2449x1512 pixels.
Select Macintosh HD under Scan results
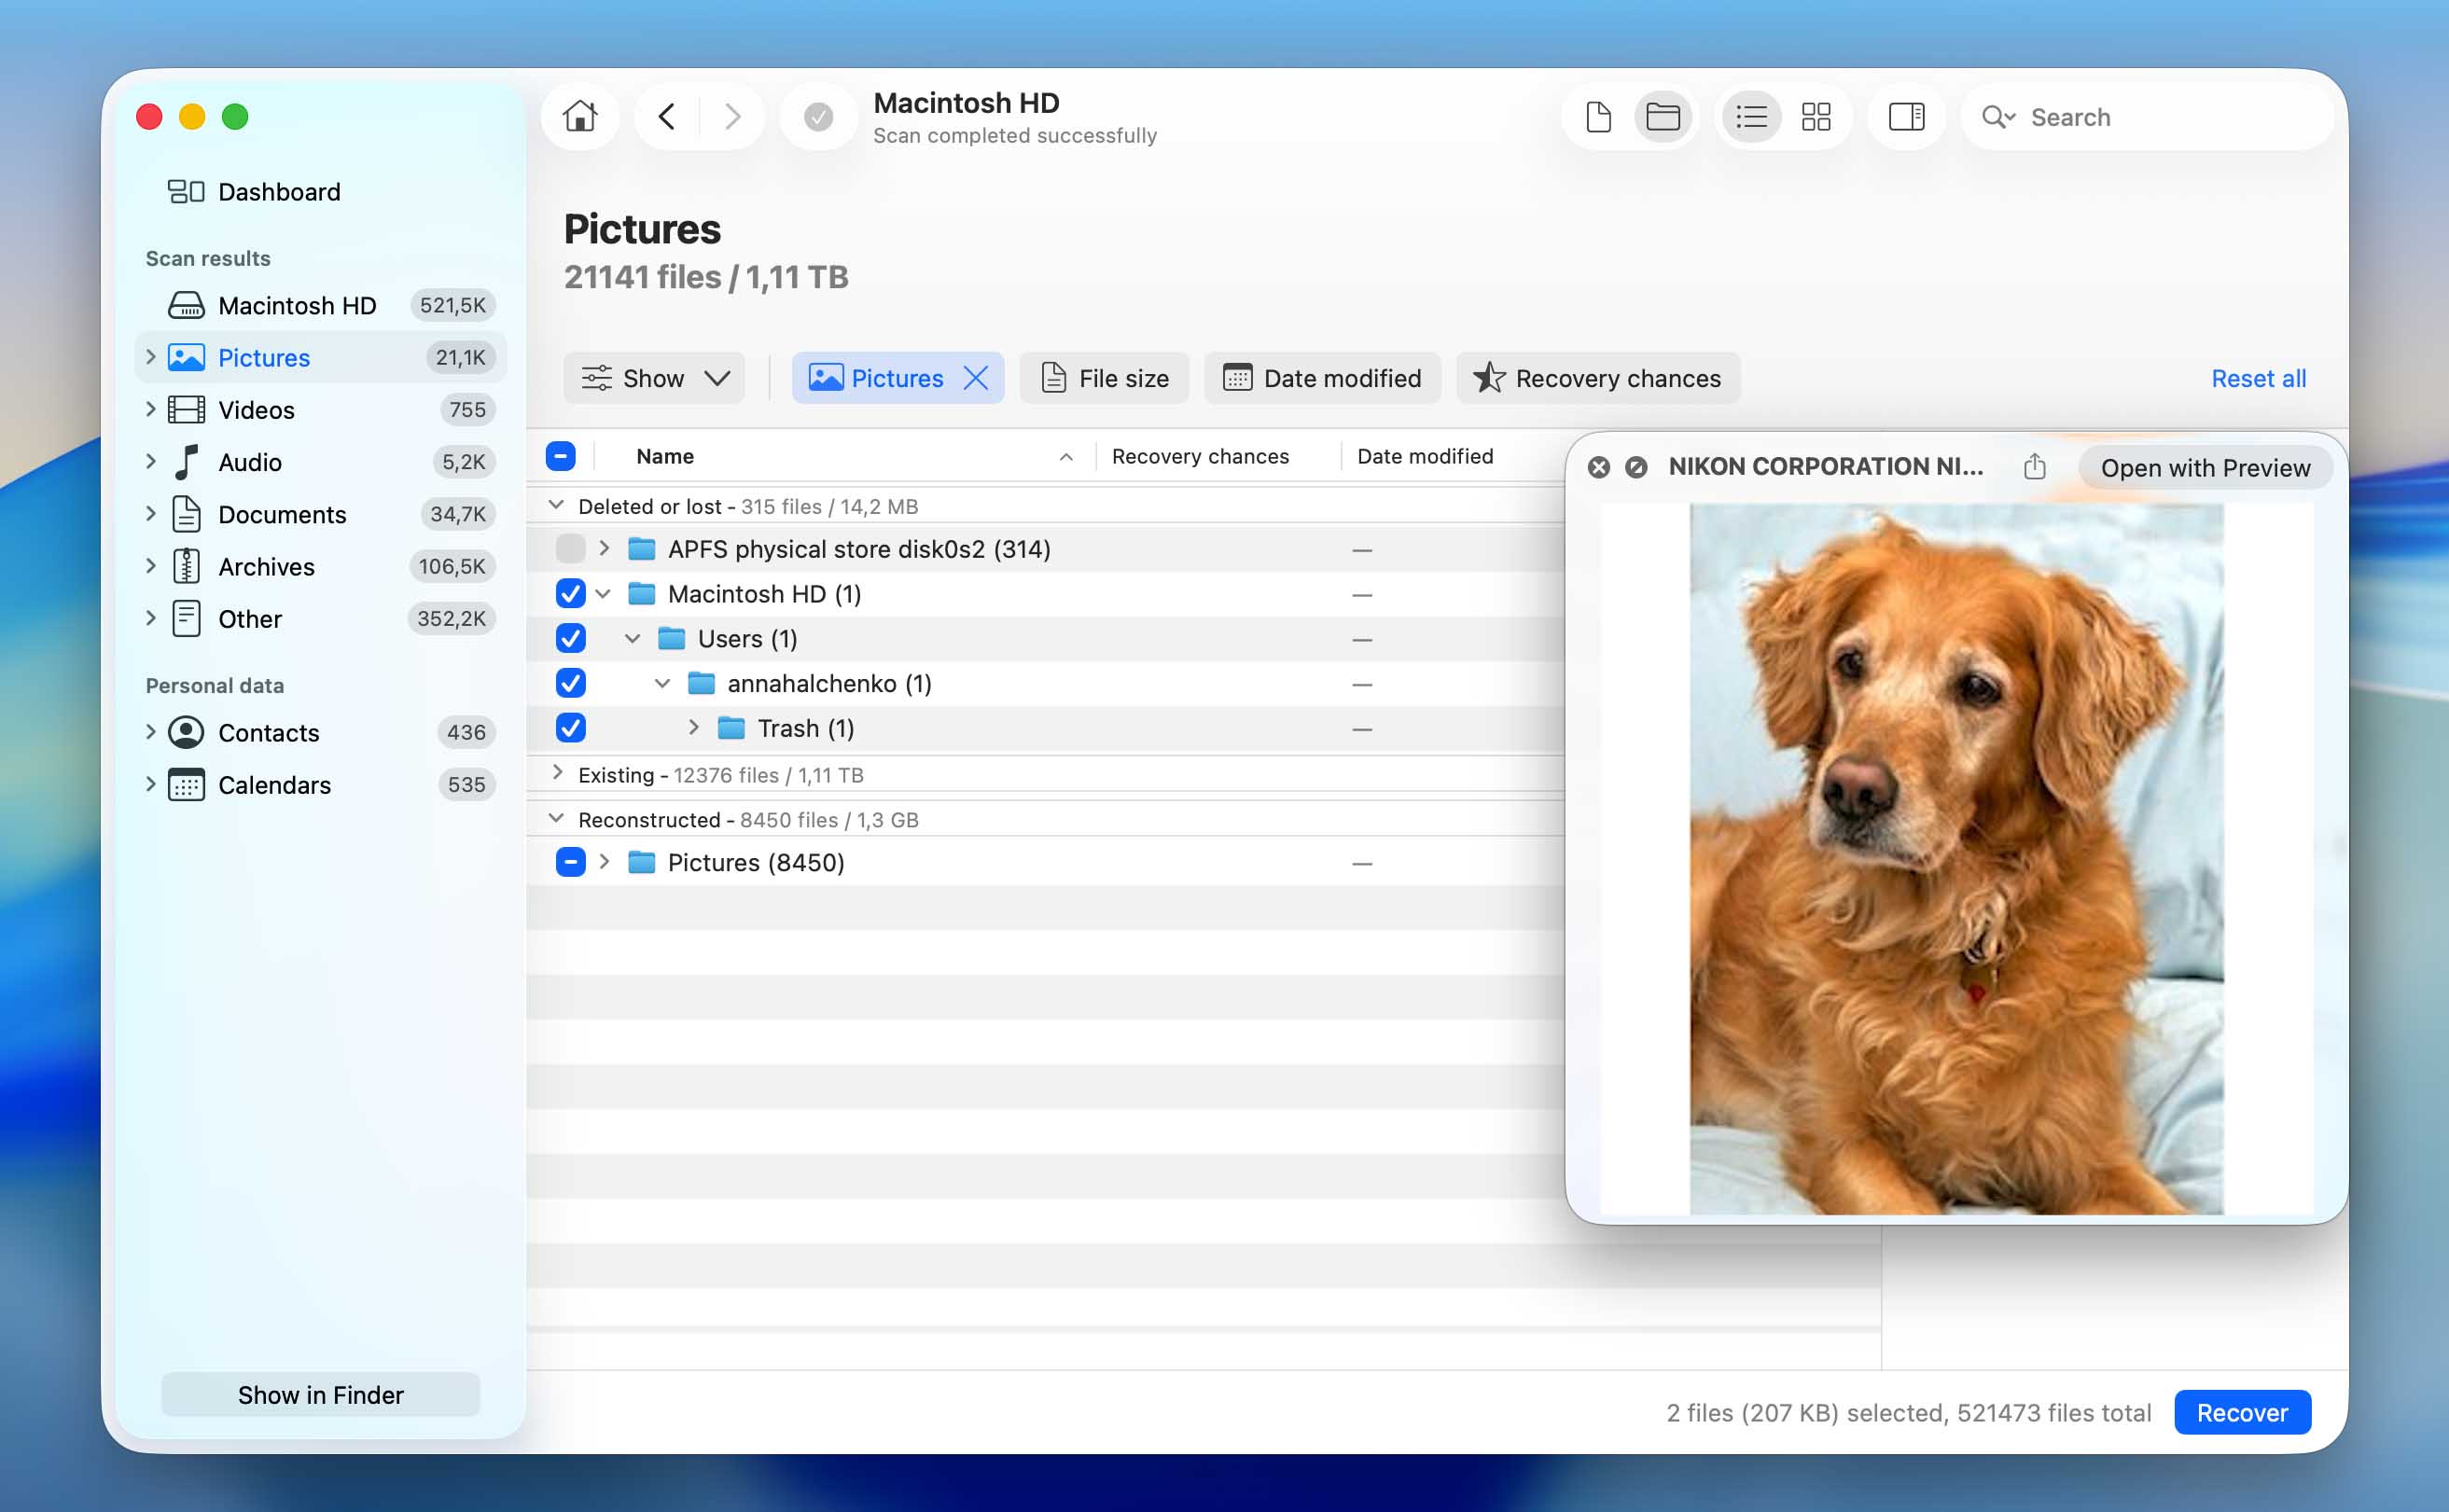[319, 305]
